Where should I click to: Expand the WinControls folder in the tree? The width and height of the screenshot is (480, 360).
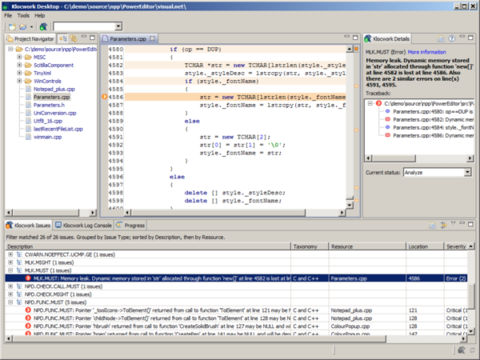pos(19,81)
